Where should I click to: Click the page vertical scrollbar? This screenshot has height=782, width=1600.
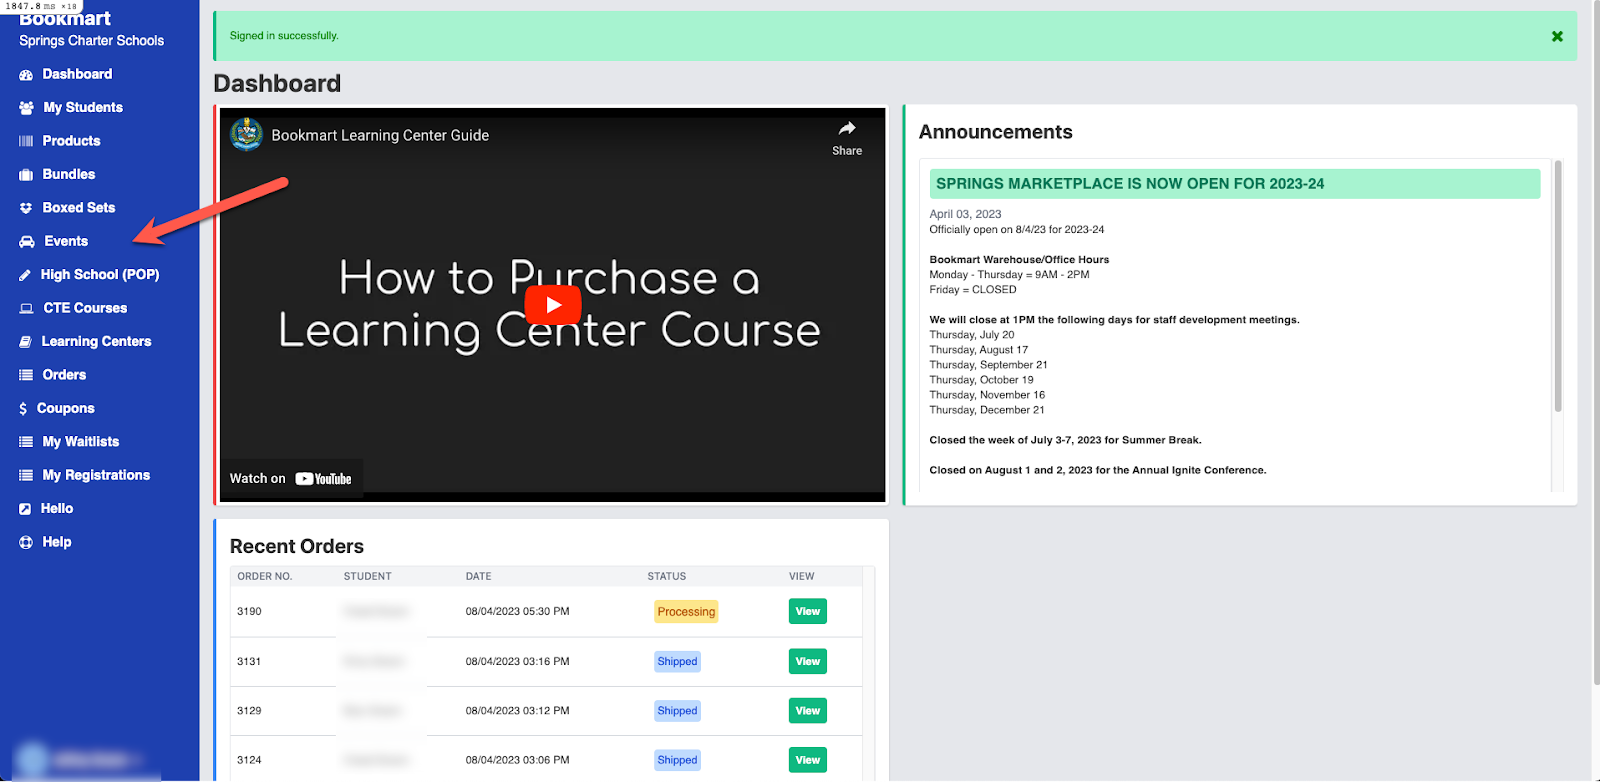[x=1595, y=345]
